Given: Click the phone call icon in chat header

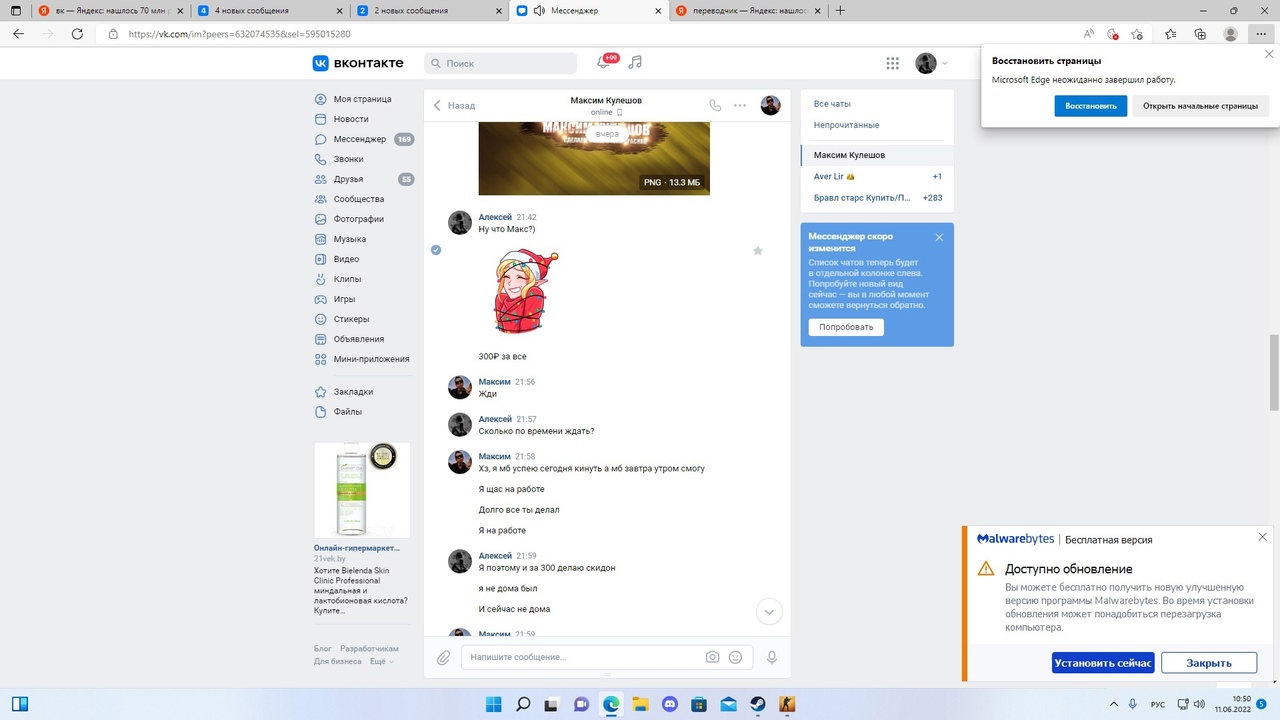Looking at the screenshot, I should (x=714, y=105).
